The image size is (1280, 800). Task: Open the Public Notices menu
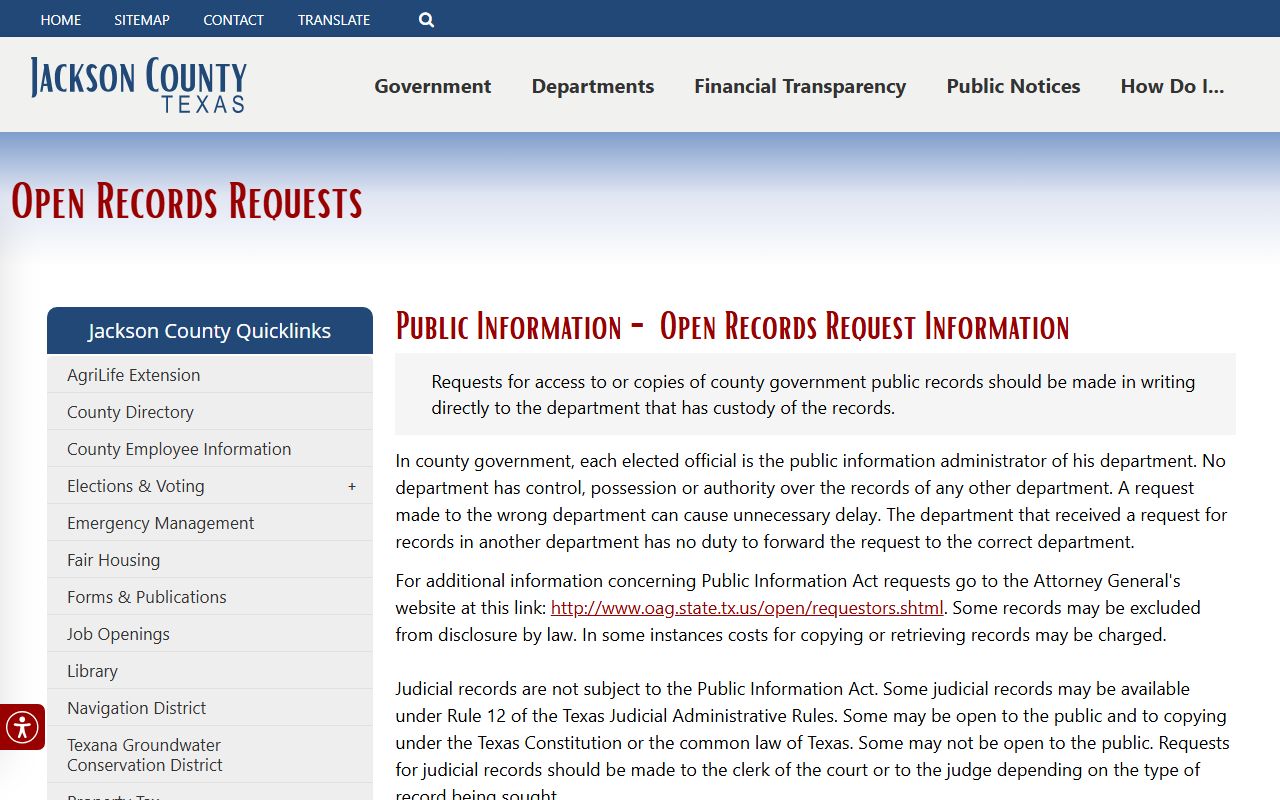click(1013, 86)
